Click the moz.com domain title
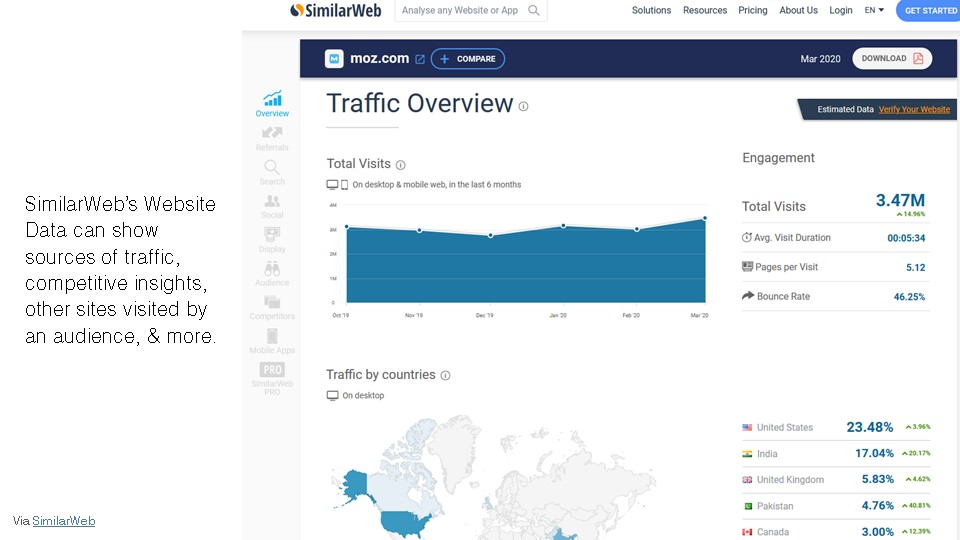960x540 pixels. click(379, 59)
